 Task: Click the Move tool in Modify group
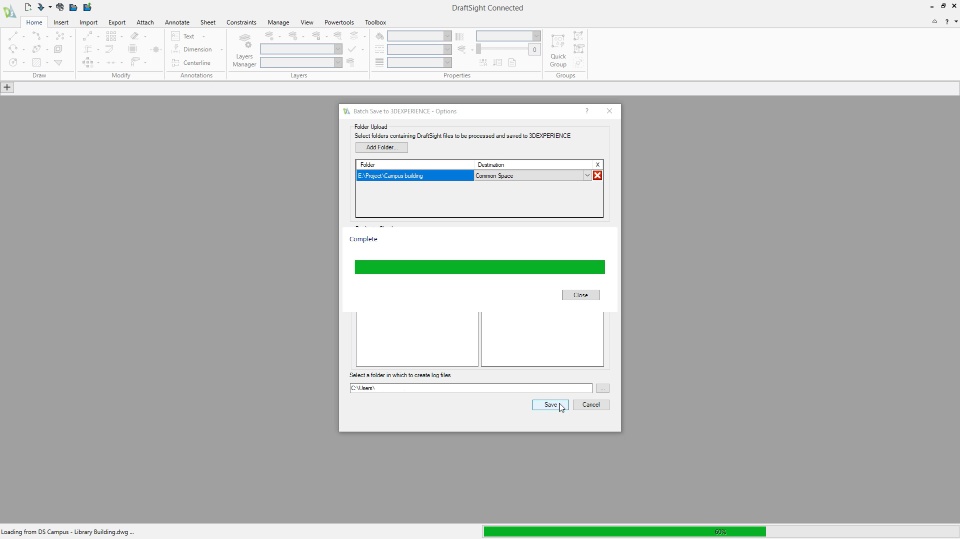[x=88, y=62]
